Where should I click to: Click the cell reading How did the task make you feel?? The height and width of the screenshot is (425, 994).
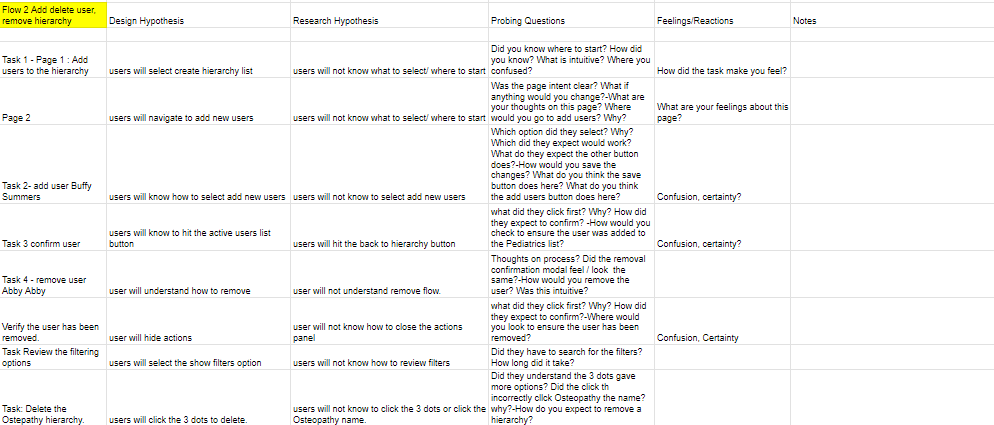click(720, 72)
